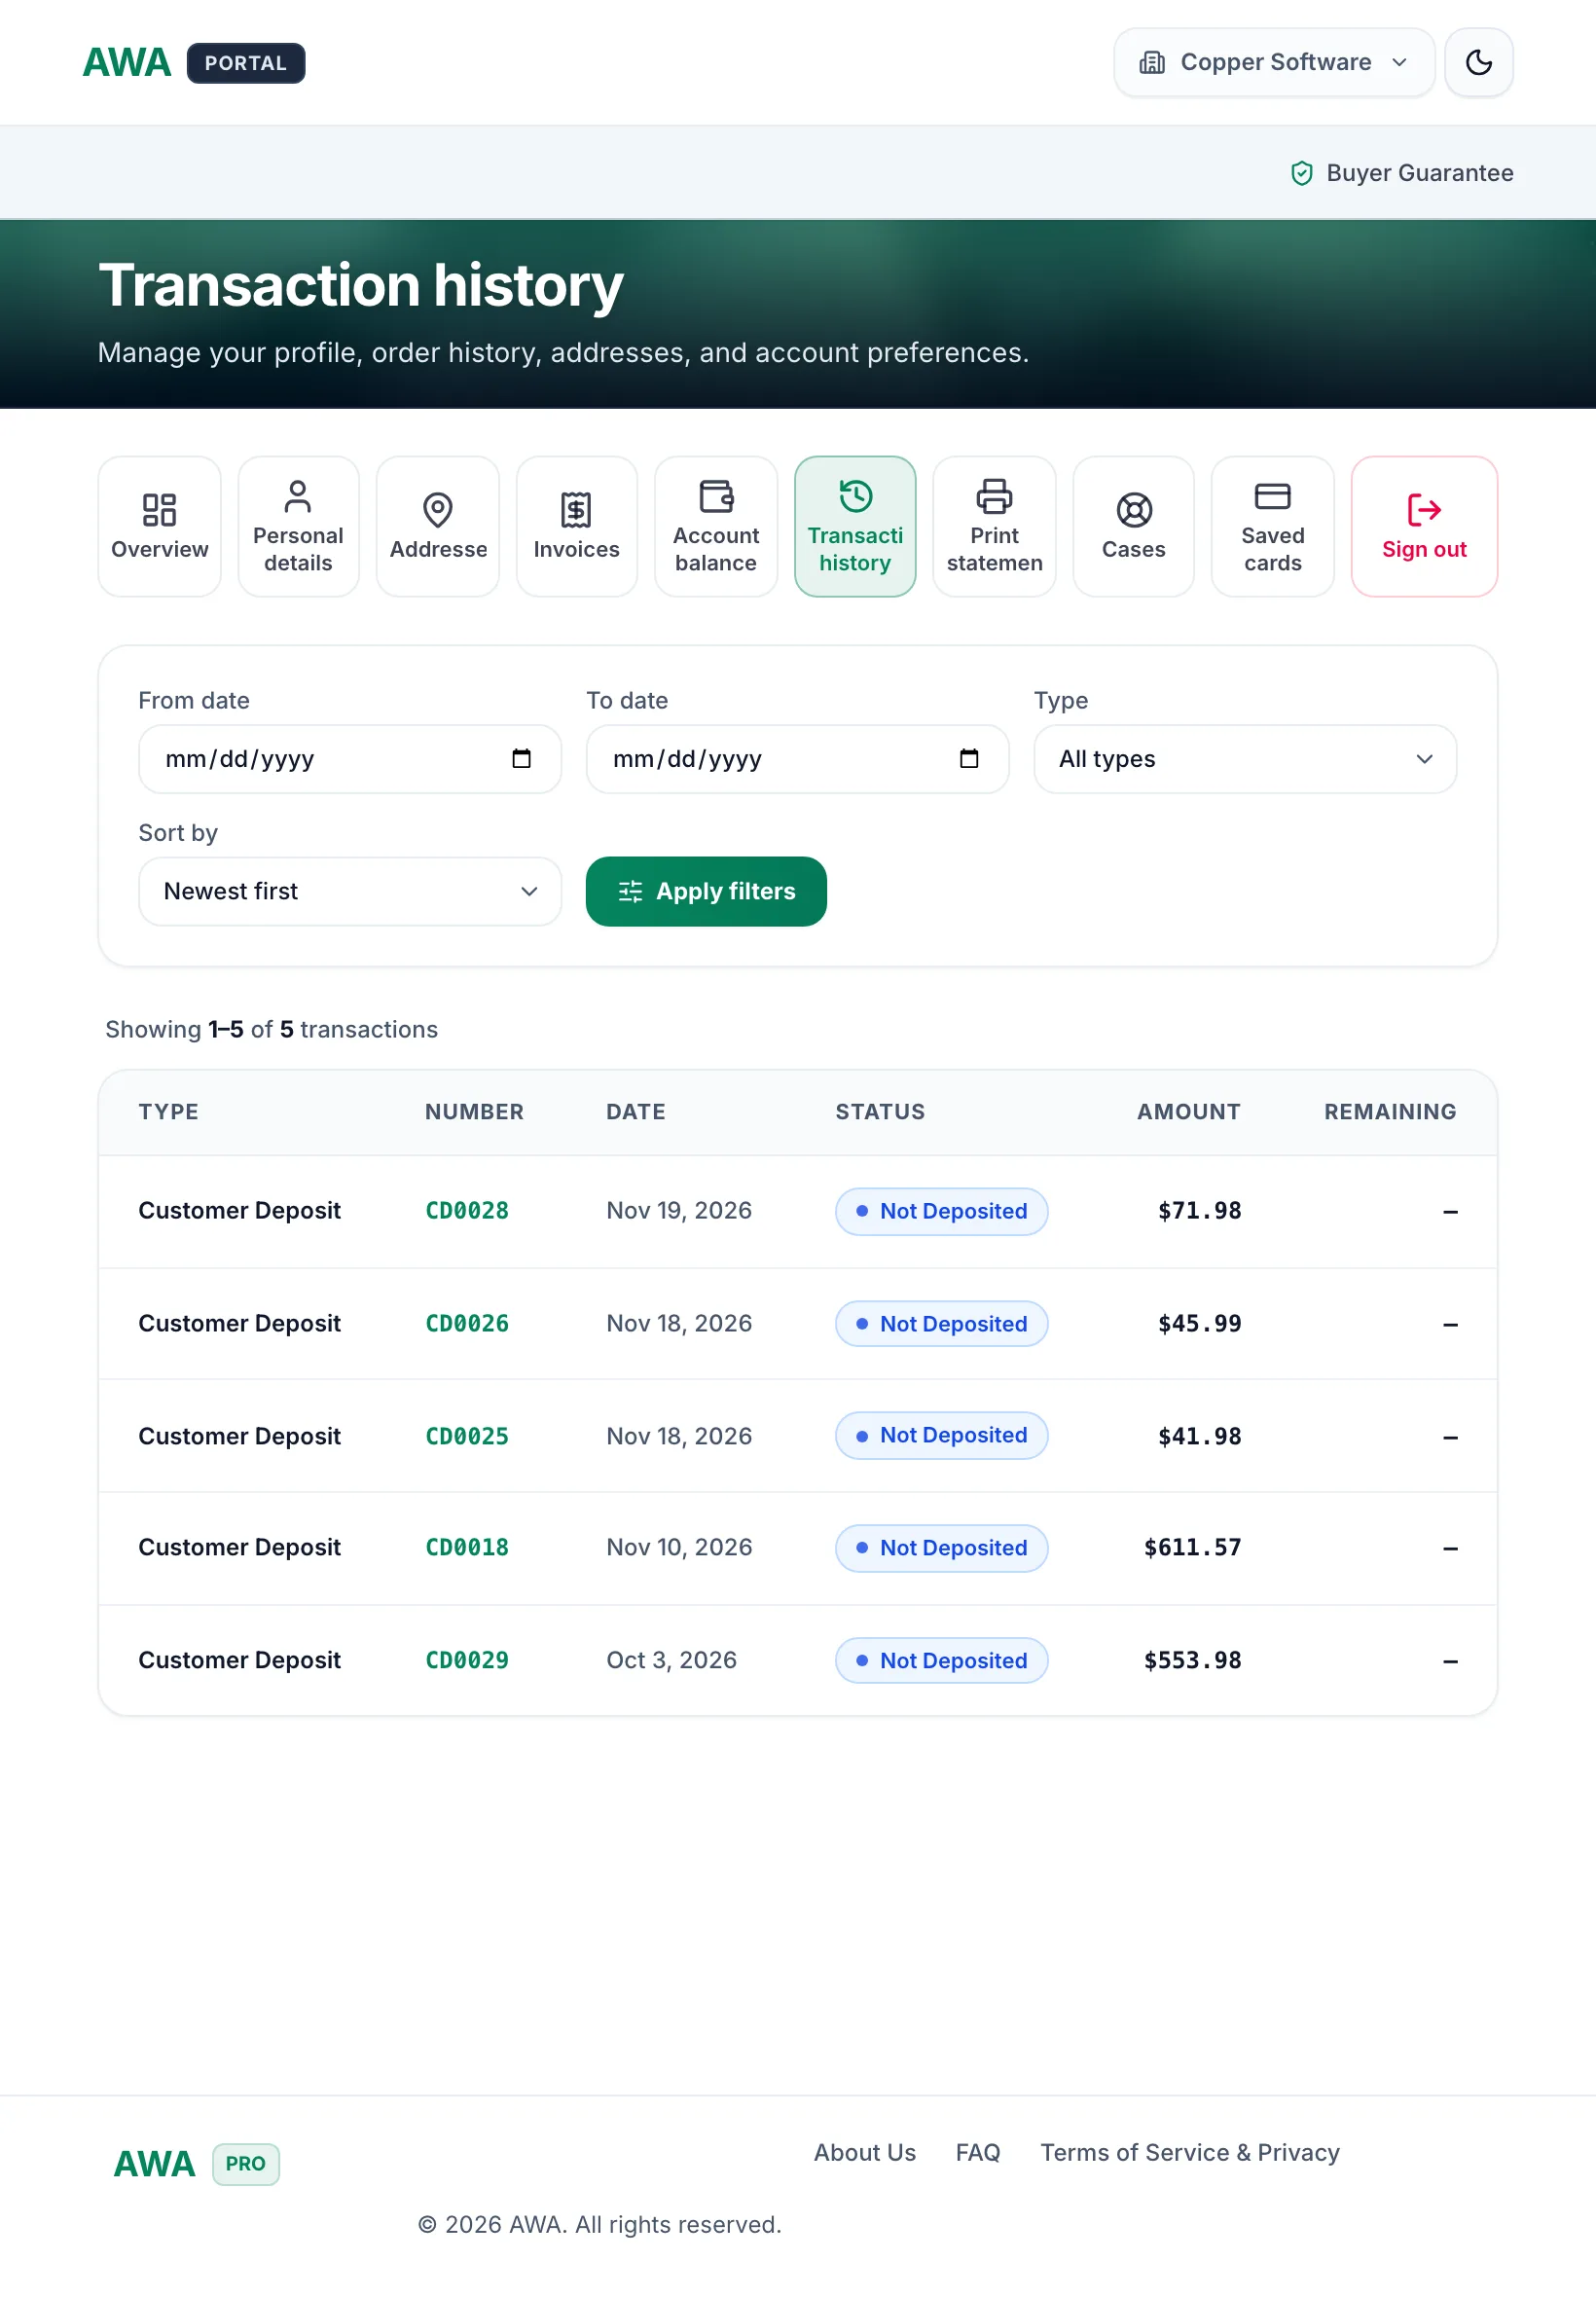
Task: Click the Not Deposited badge for CD0018
Action: [x=941, y=1548]
